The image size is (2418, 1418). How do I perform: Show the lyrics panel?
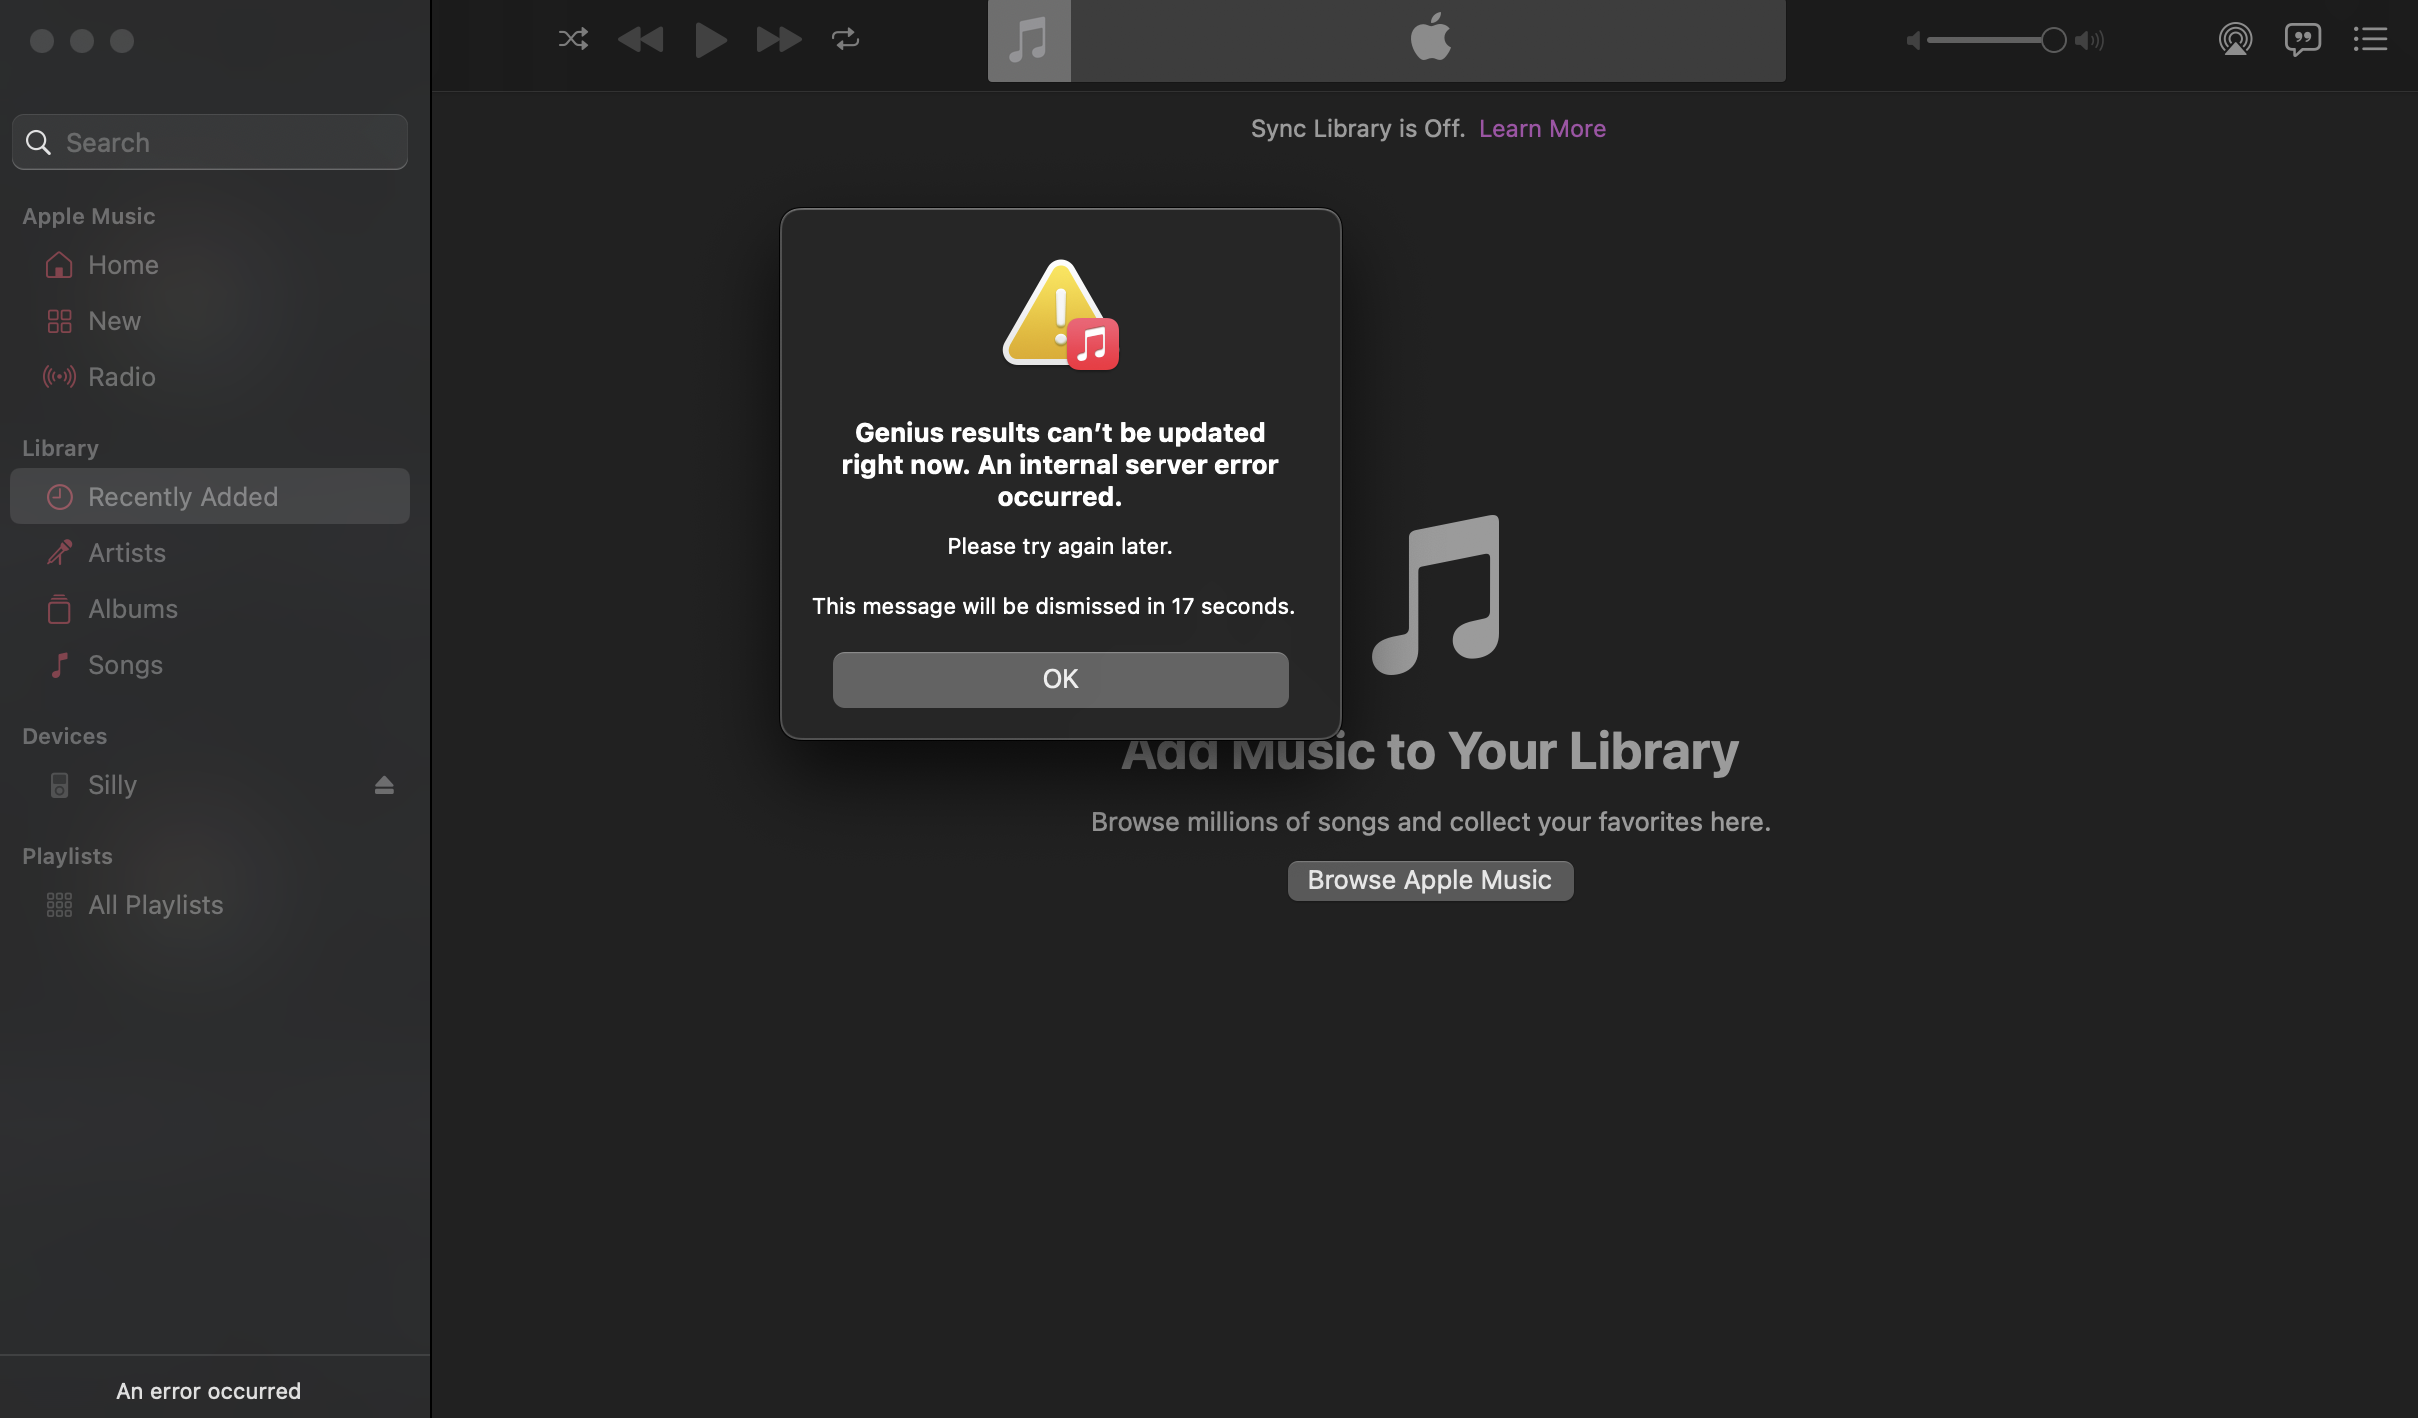tap(2302, 40)
